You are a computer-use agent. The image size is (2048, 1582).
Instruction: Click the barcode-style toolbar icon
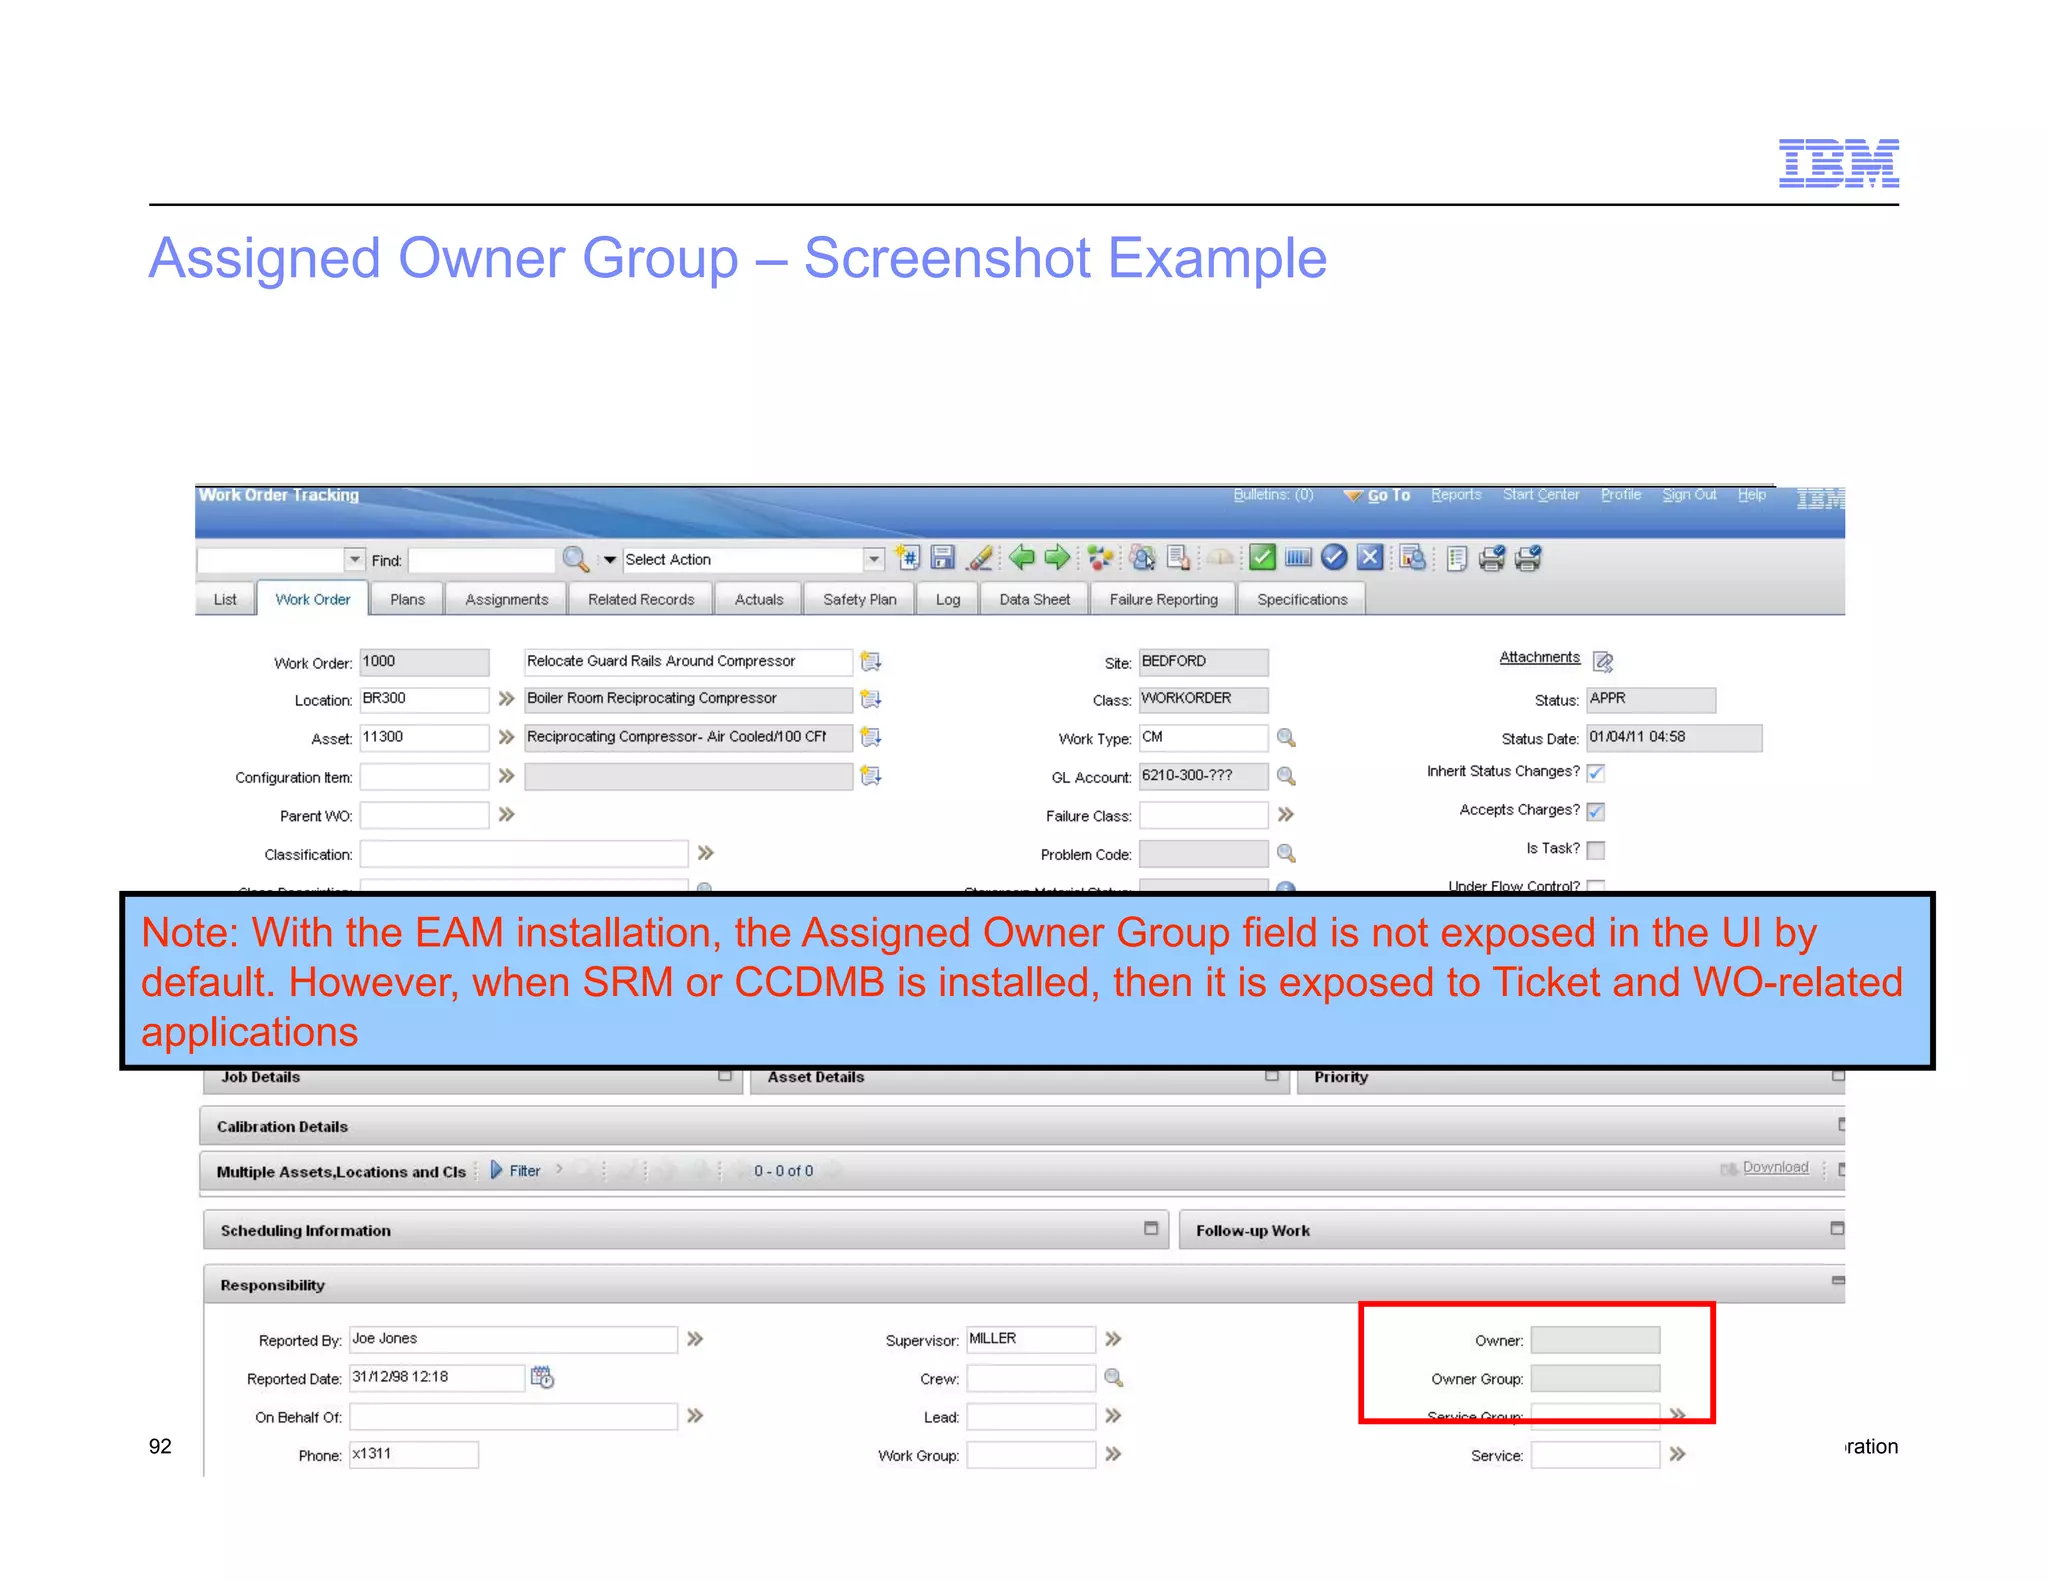(x=1298, y=558)
